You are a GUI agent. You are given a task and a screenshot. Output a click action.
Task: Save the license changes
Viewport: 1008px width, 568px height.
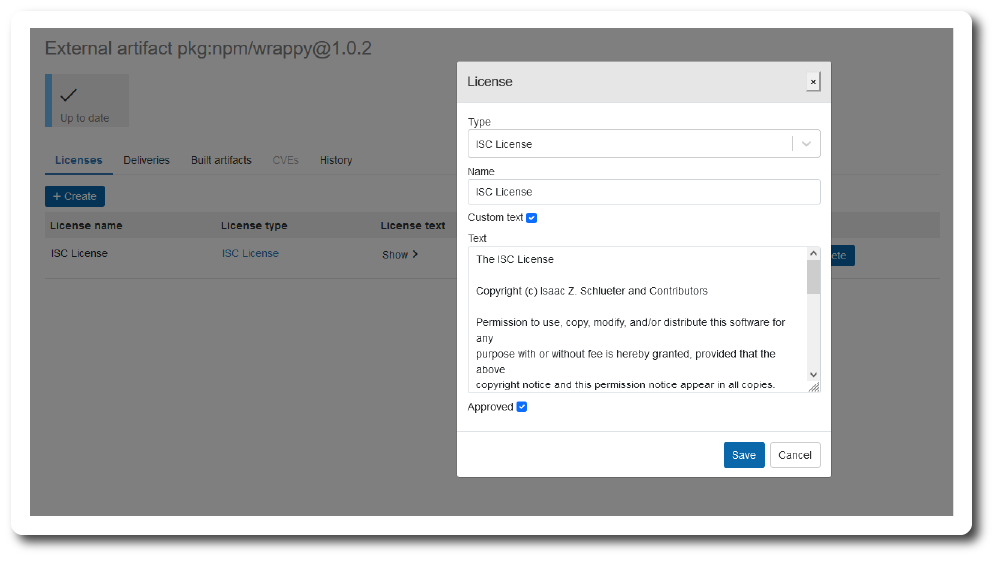pyautogui.click(x=744, y=455)
